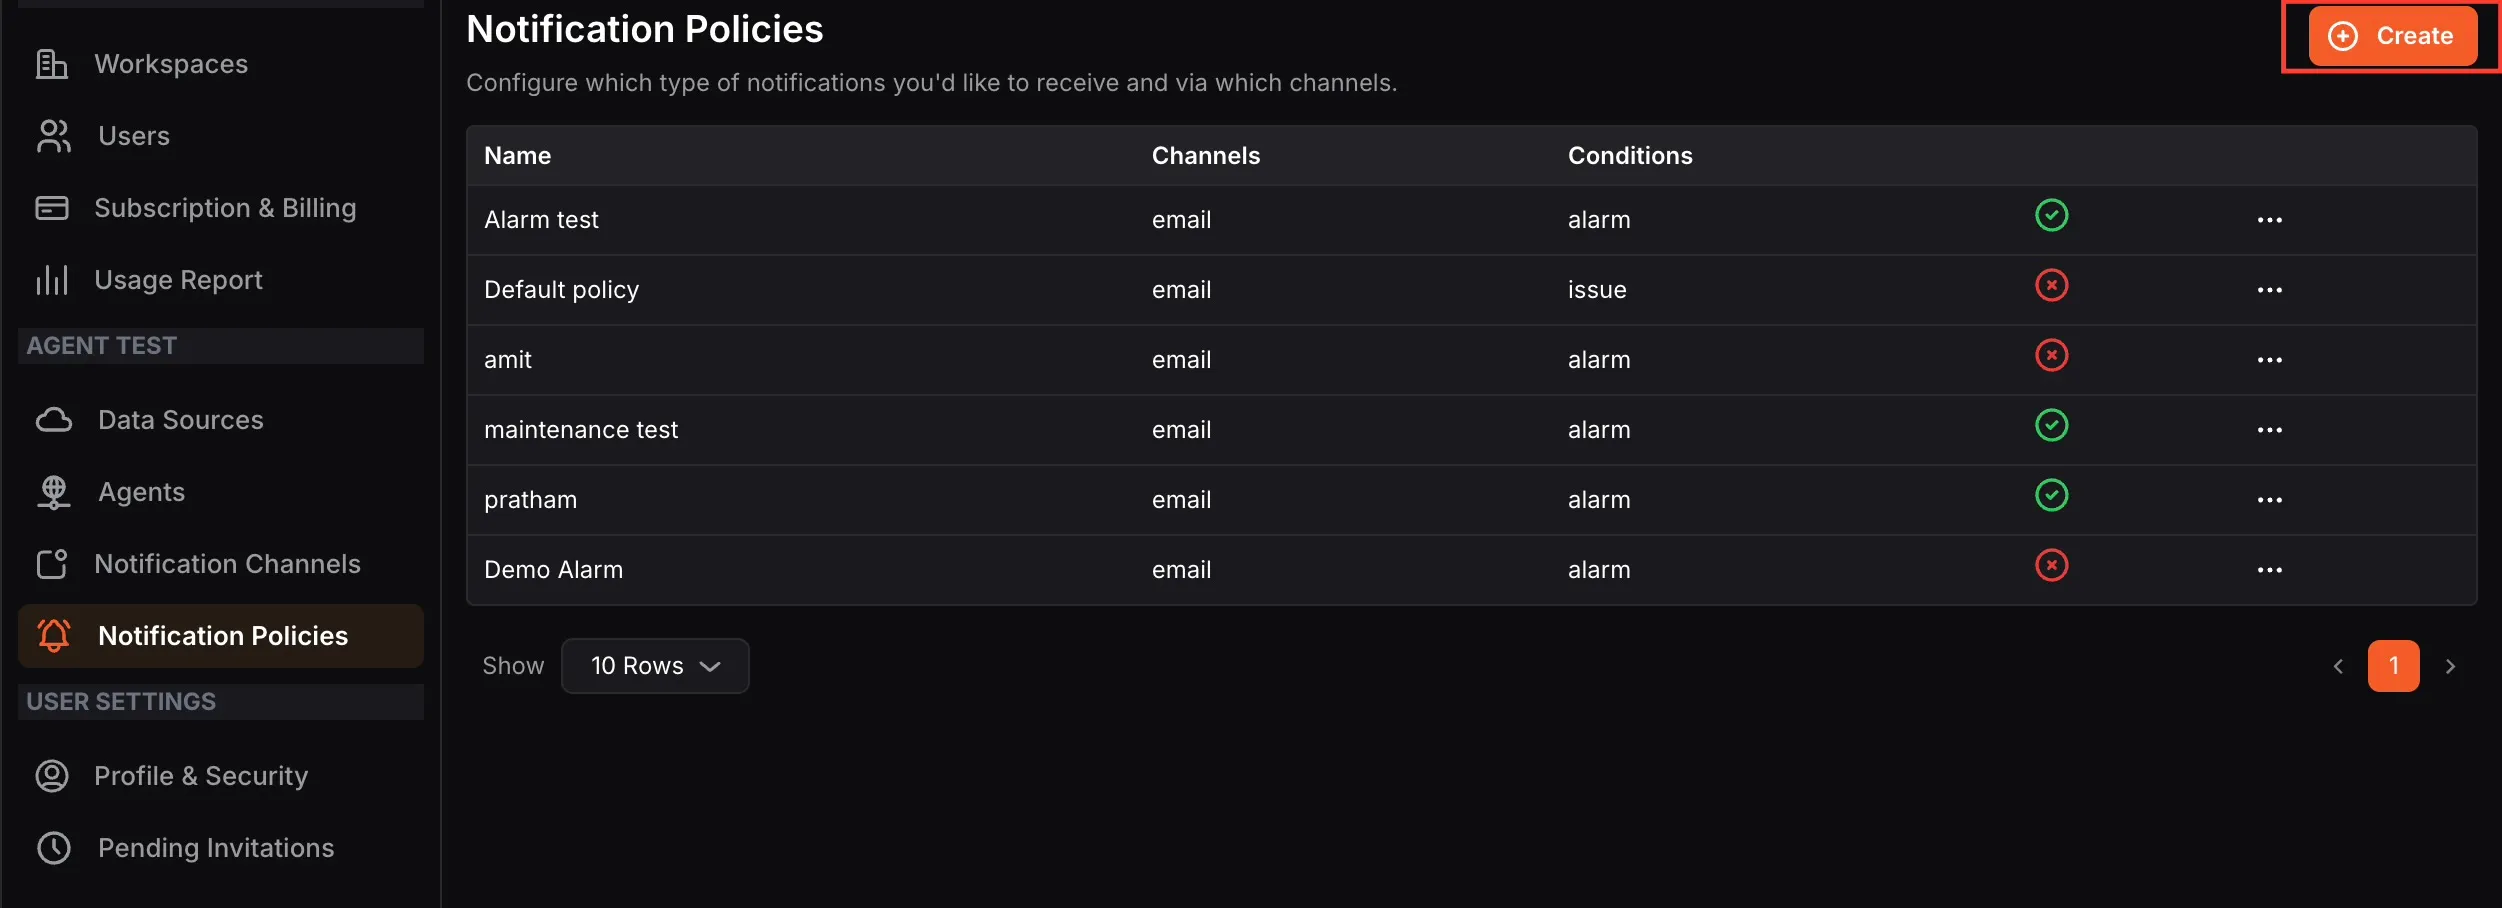The height and width of the screenshot is (908, 2502).
Task: Go to page 1 in pagination
Action: [2394, 666]
